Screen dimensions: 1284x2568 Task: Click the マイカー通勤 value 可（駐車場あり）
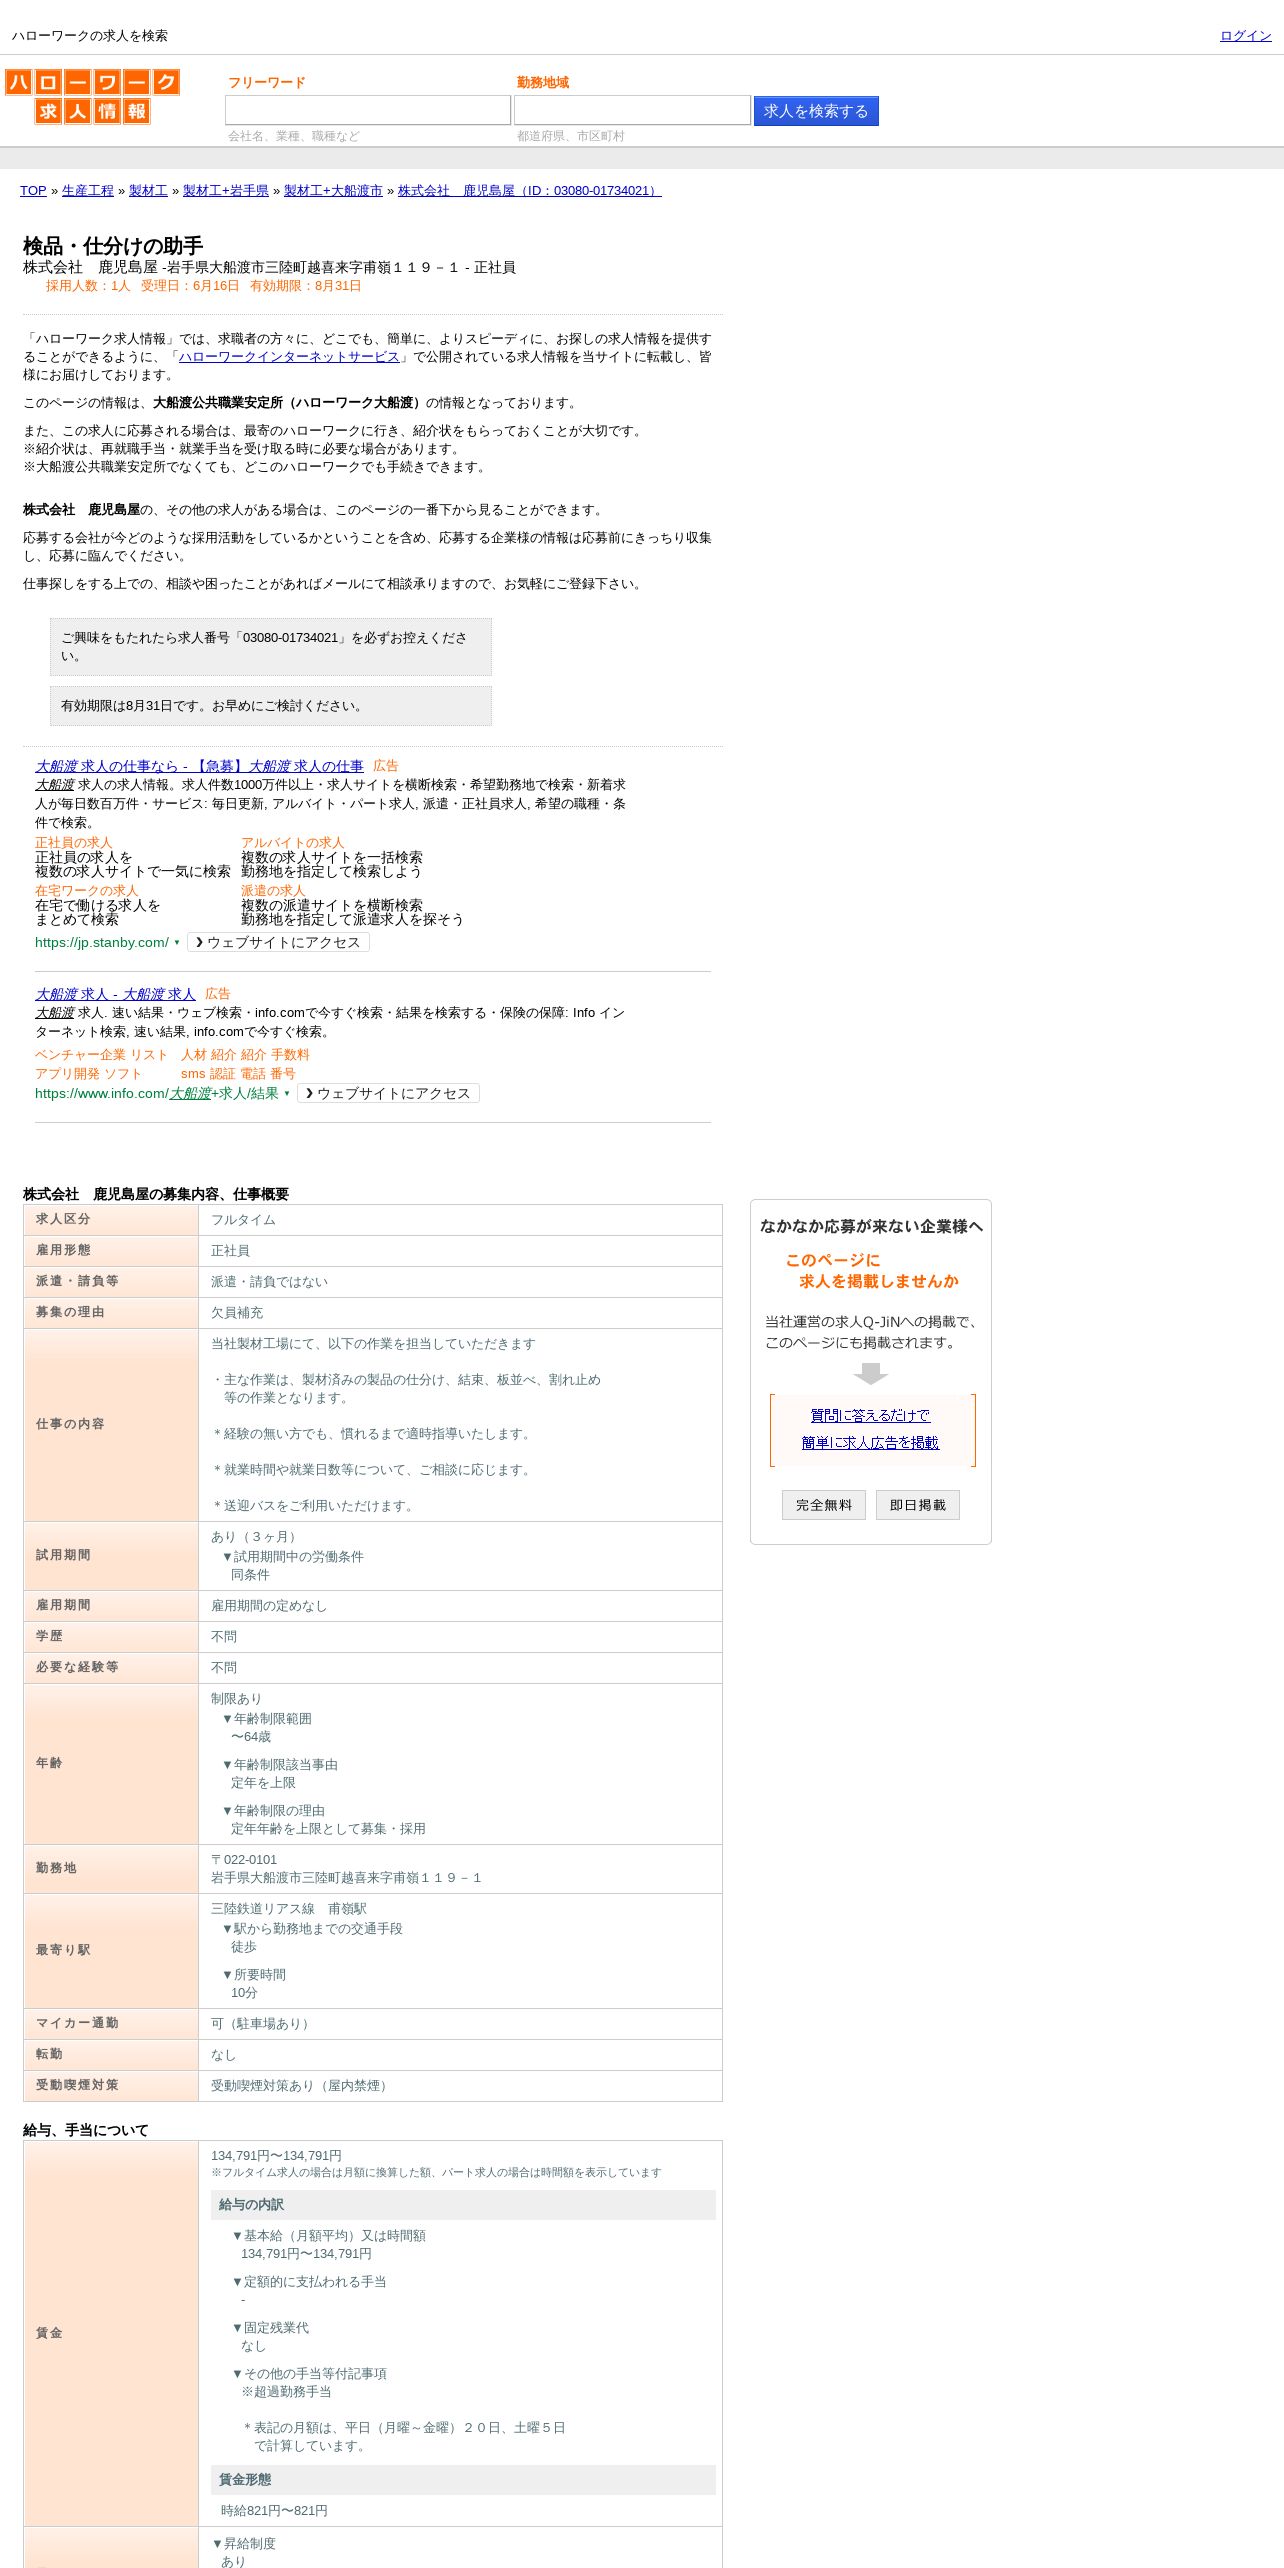(263, 2024)
